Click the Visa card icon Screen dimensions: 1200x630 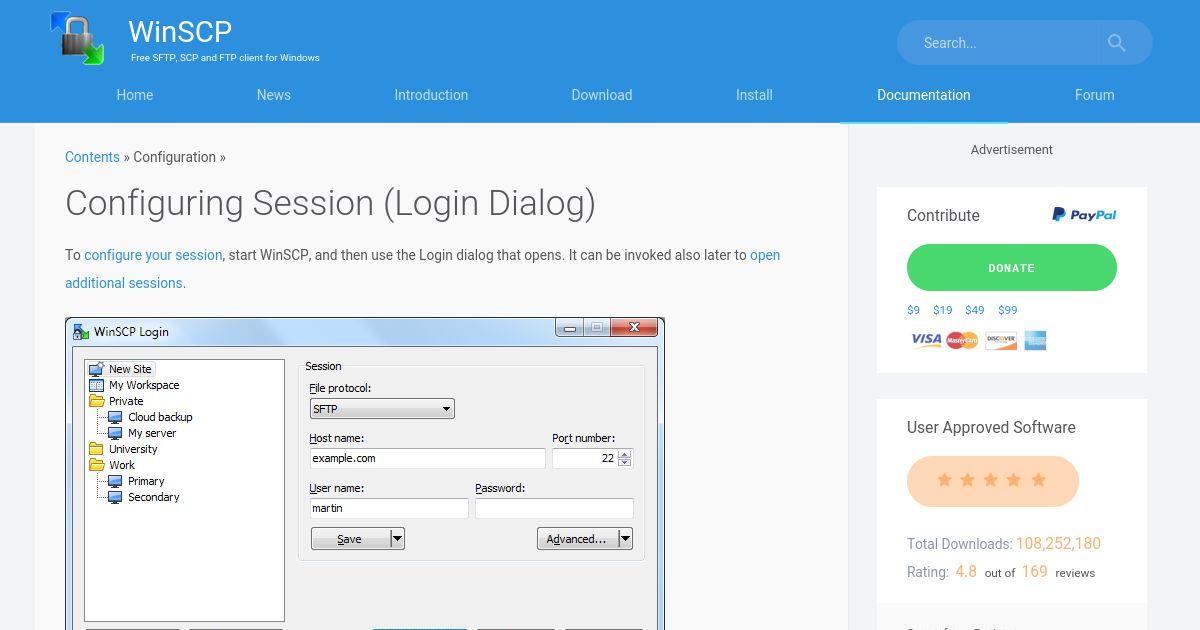tap(926, 340)
